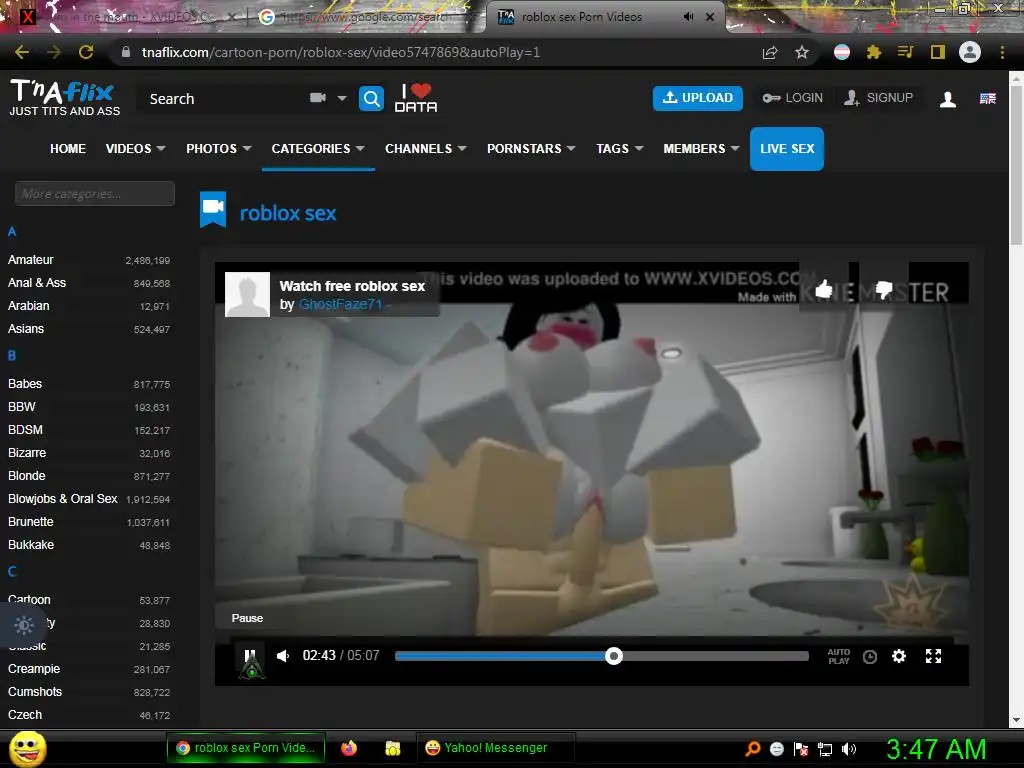Toggle the AUTO PLAY option in player
1024x768 pixels.
[x=839, y=656]
